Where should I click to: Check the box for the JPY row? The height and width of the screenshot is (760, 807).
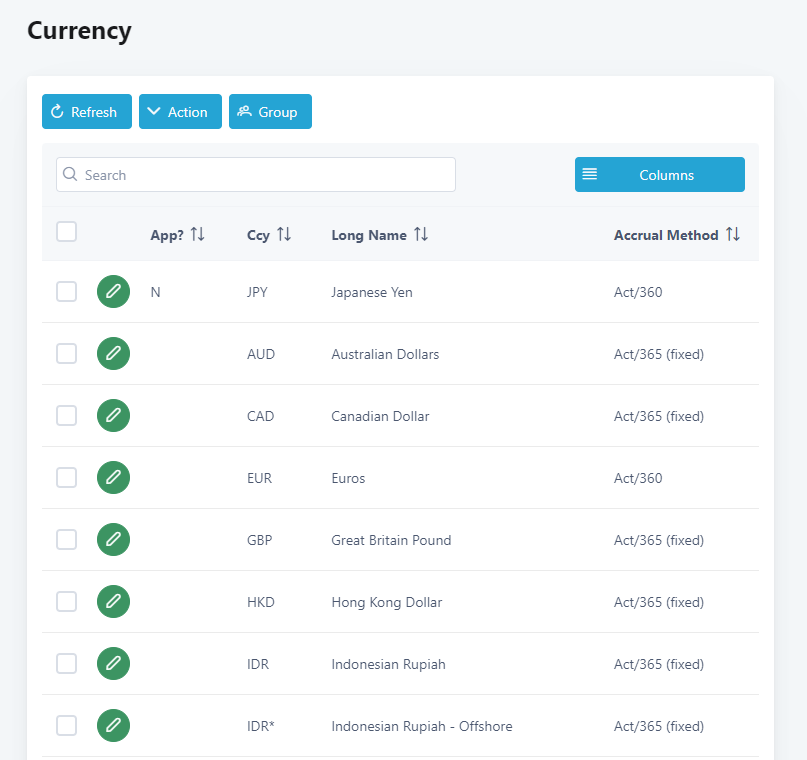pos(66,292)
